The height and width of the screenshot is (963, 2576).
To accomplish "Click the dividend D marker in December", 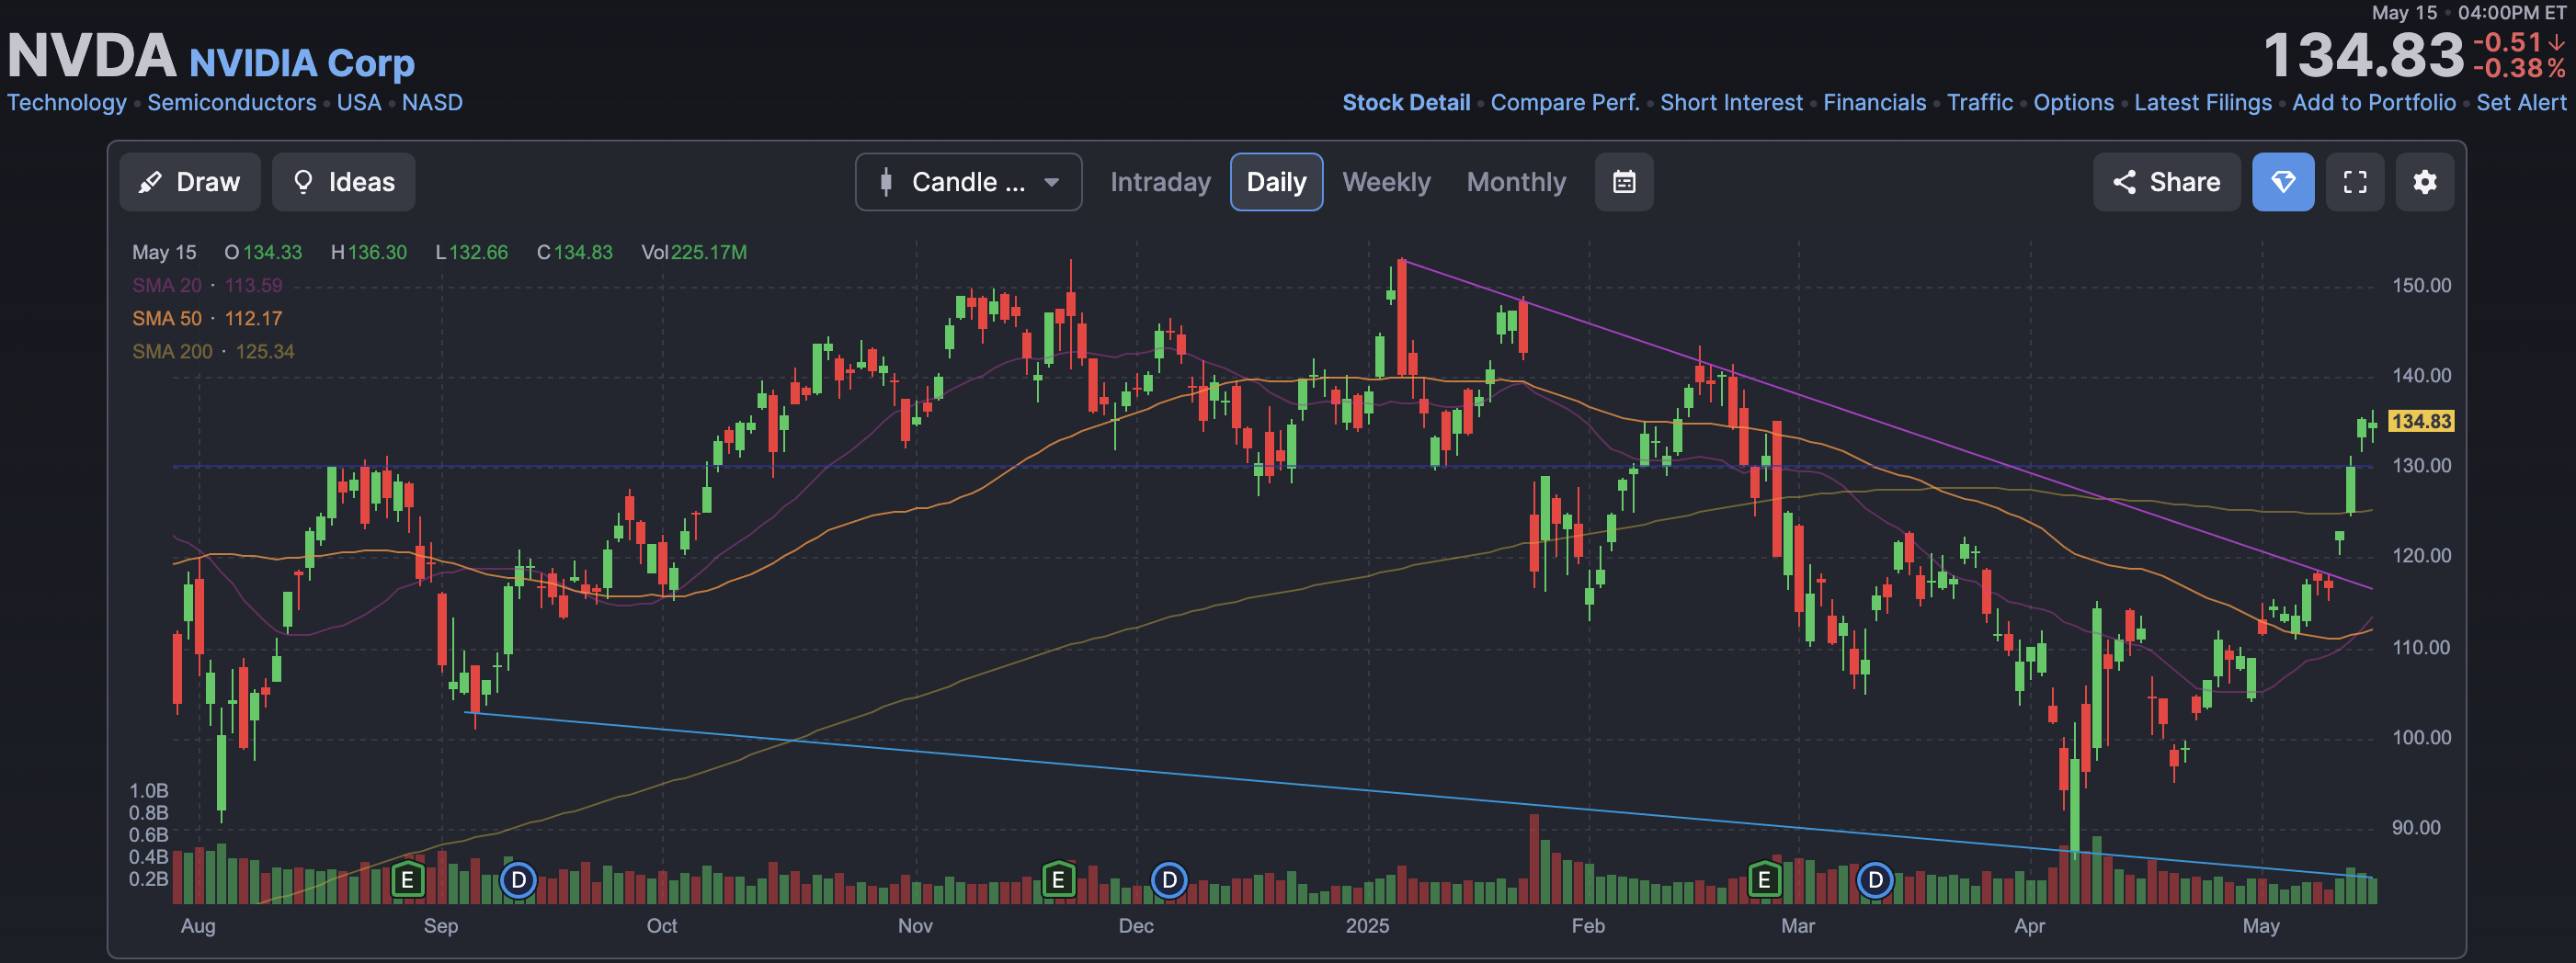I will tap(1169, 880).
